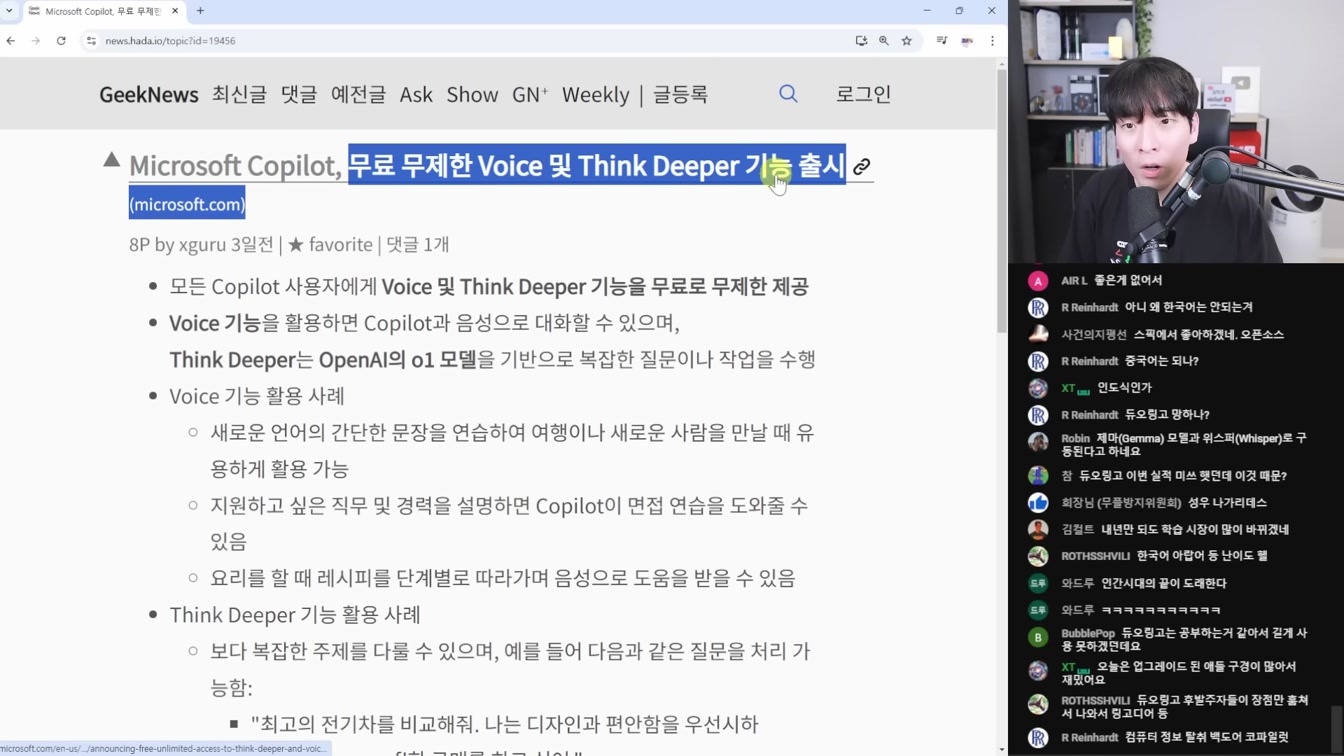Click the profile avatar in Chrome toolbar
The image size is (1344, 756).
[x=967, y=41]
